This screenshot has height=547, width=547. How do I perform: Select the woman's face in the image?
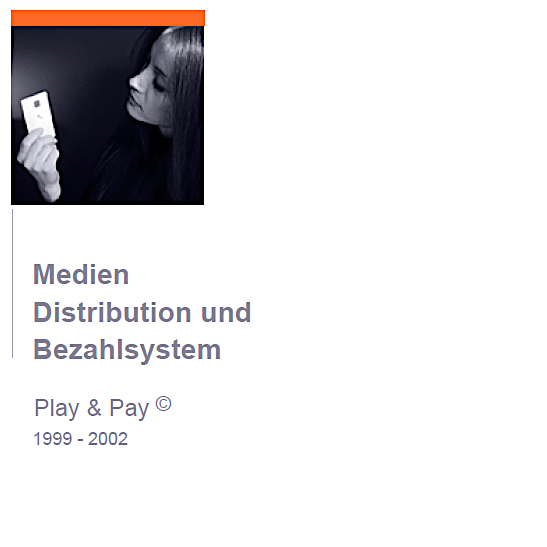147,91
